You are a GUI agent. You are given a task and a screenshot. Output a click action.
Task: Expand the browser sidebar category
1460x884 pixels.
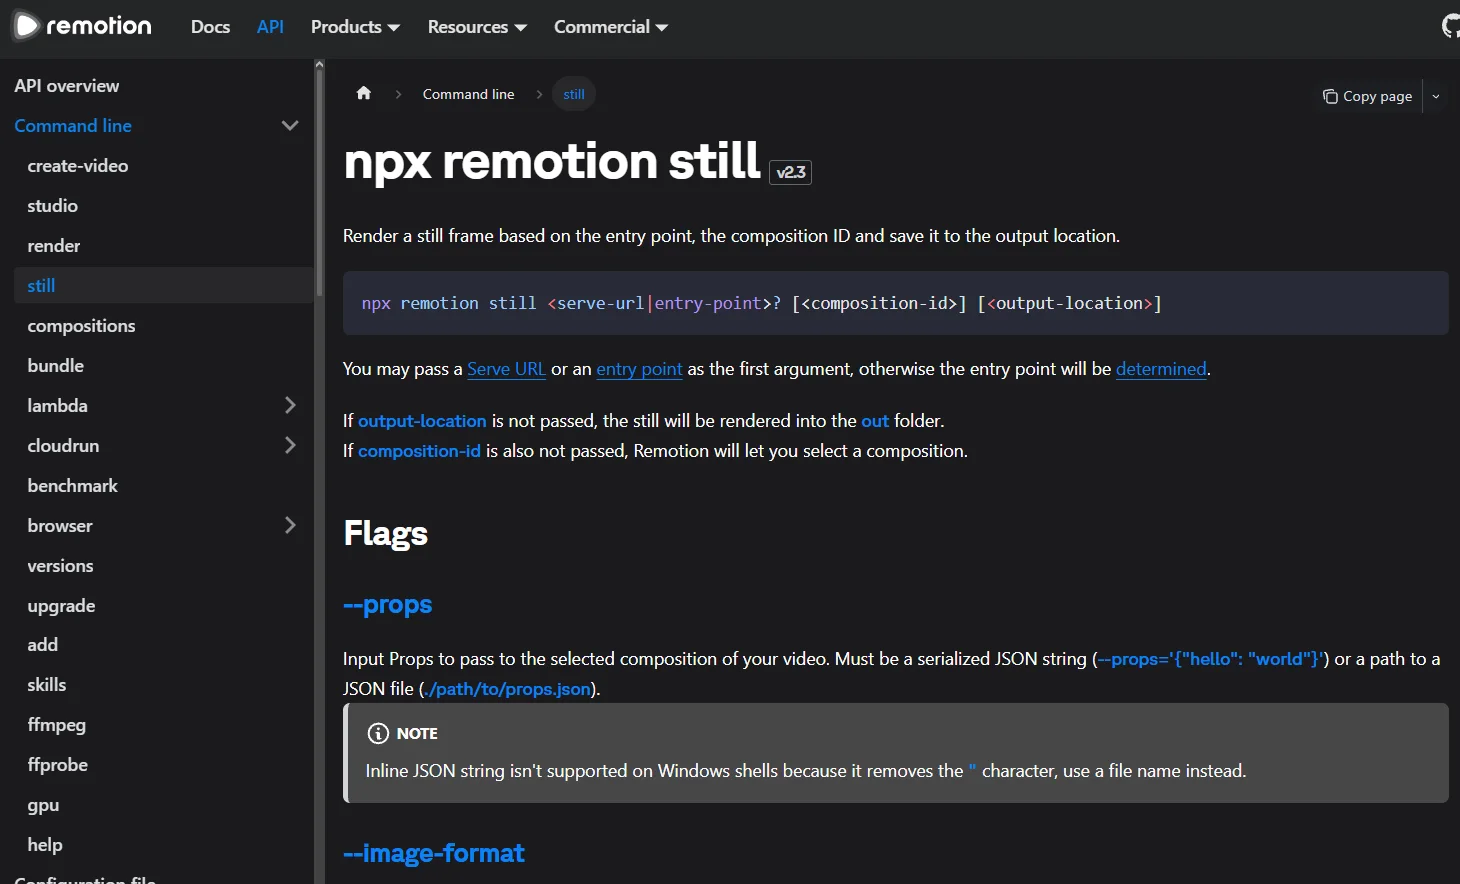[x=290, y=525]
